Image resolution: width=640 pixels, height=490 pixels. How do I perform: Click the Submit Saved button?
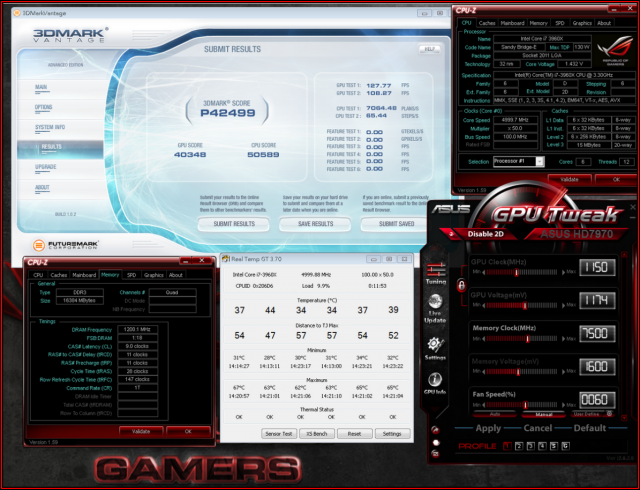pos(396,224)
